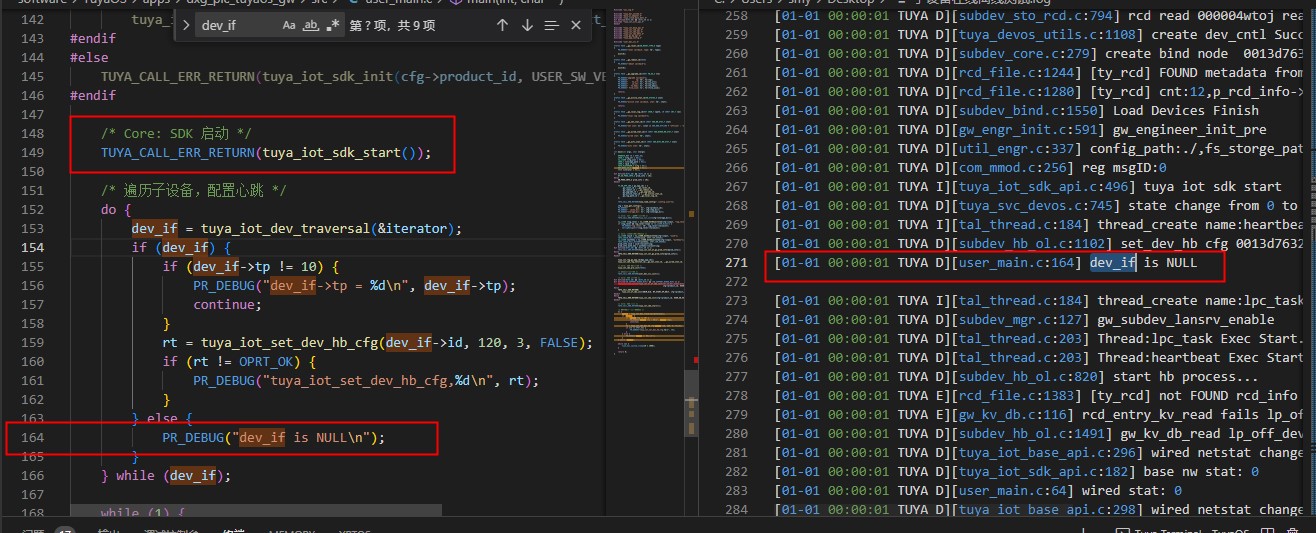Go to previous match arrow
Image resolution: width=1316 pixels, height=533 pixels.
[x=502, y=24]
